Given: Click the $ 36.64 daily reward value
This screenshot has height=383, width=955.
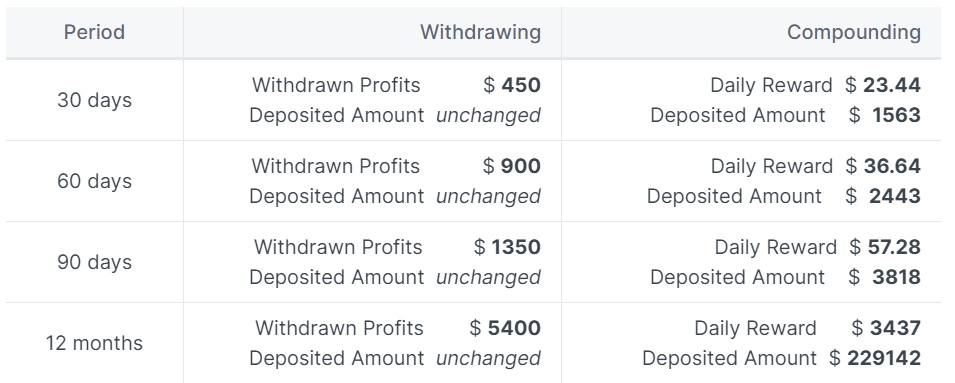Looking at the screenshot, I should click(883, 166).
